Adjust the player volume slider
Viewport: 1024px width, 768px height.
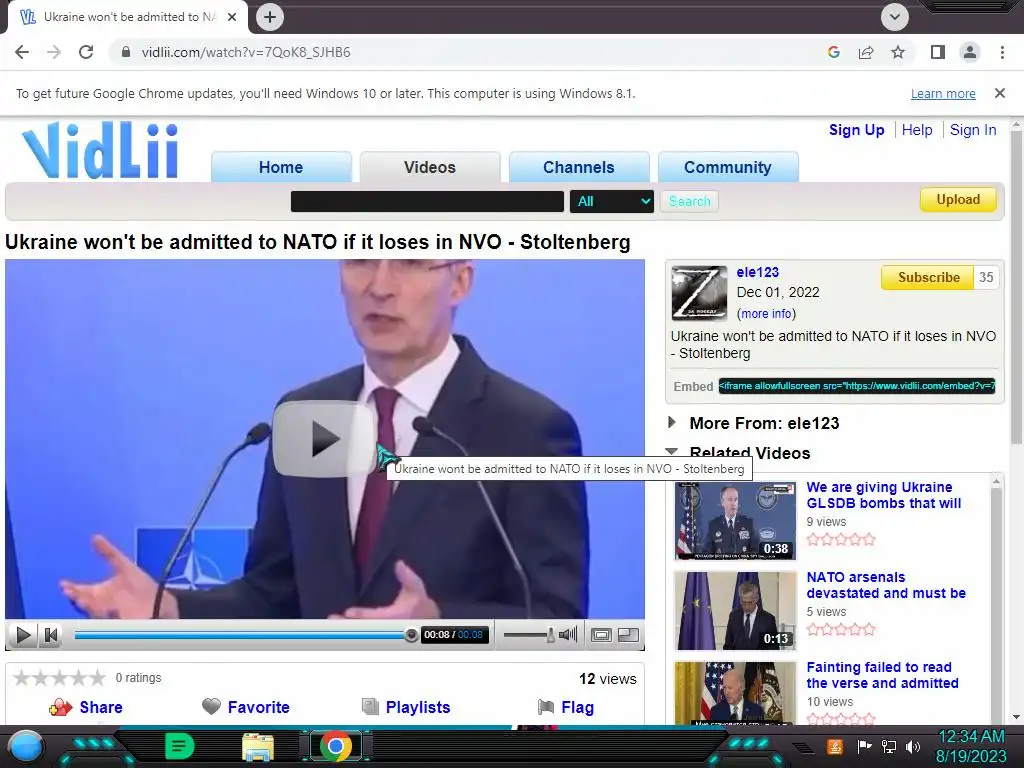[x=529, y=634]
